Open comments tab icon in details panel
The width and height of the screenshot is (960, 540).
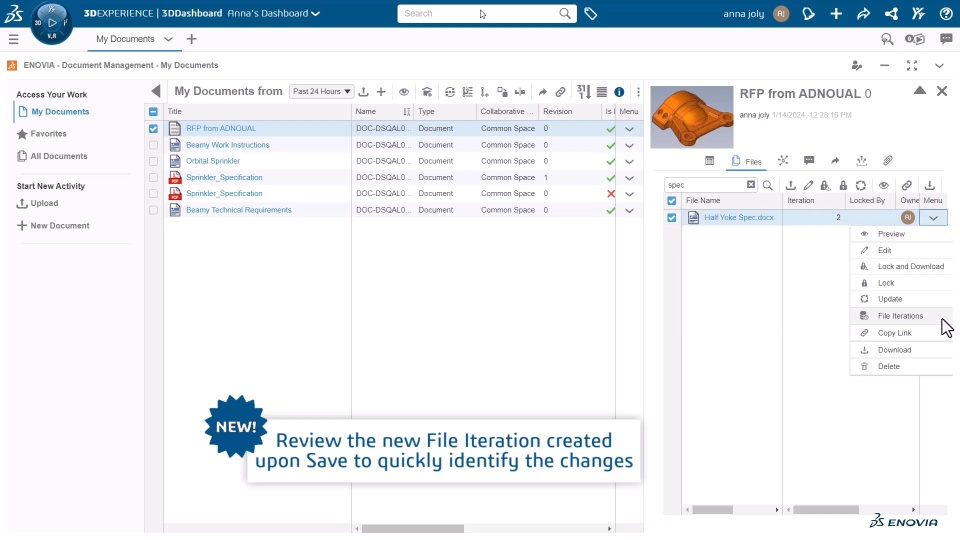tap(809, 161)
